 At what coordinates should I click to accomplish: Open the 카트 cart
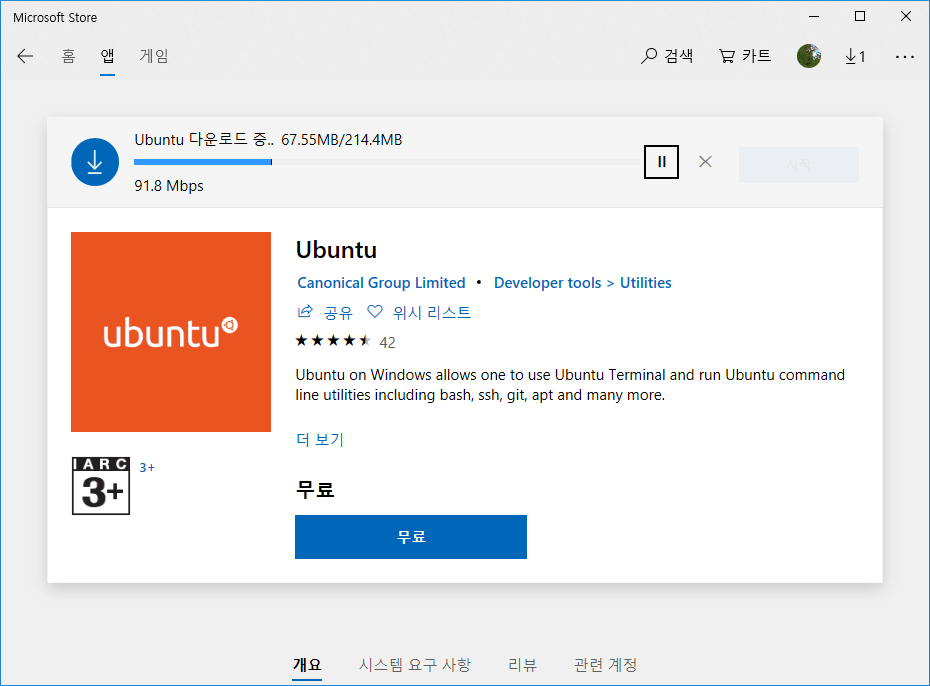pos(745,56)
